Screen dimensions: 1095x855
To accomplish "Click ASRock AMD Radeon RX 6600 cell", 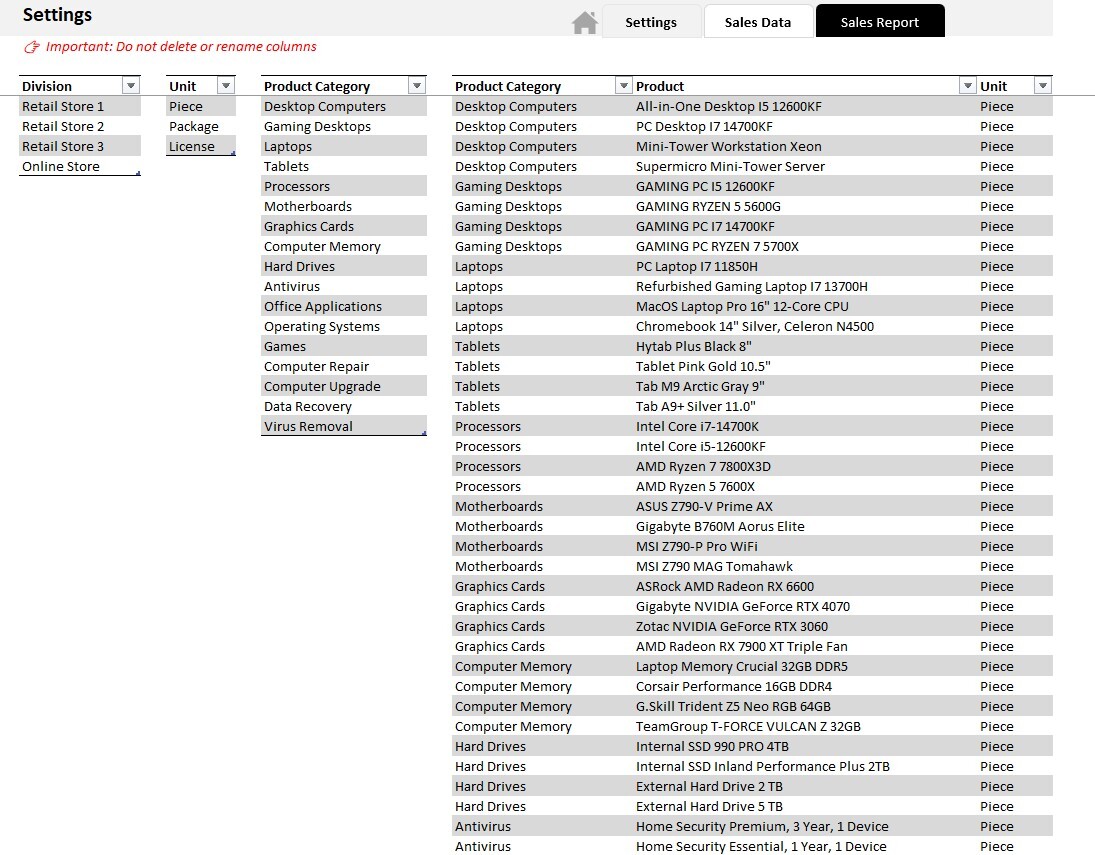I will (804, 587).
